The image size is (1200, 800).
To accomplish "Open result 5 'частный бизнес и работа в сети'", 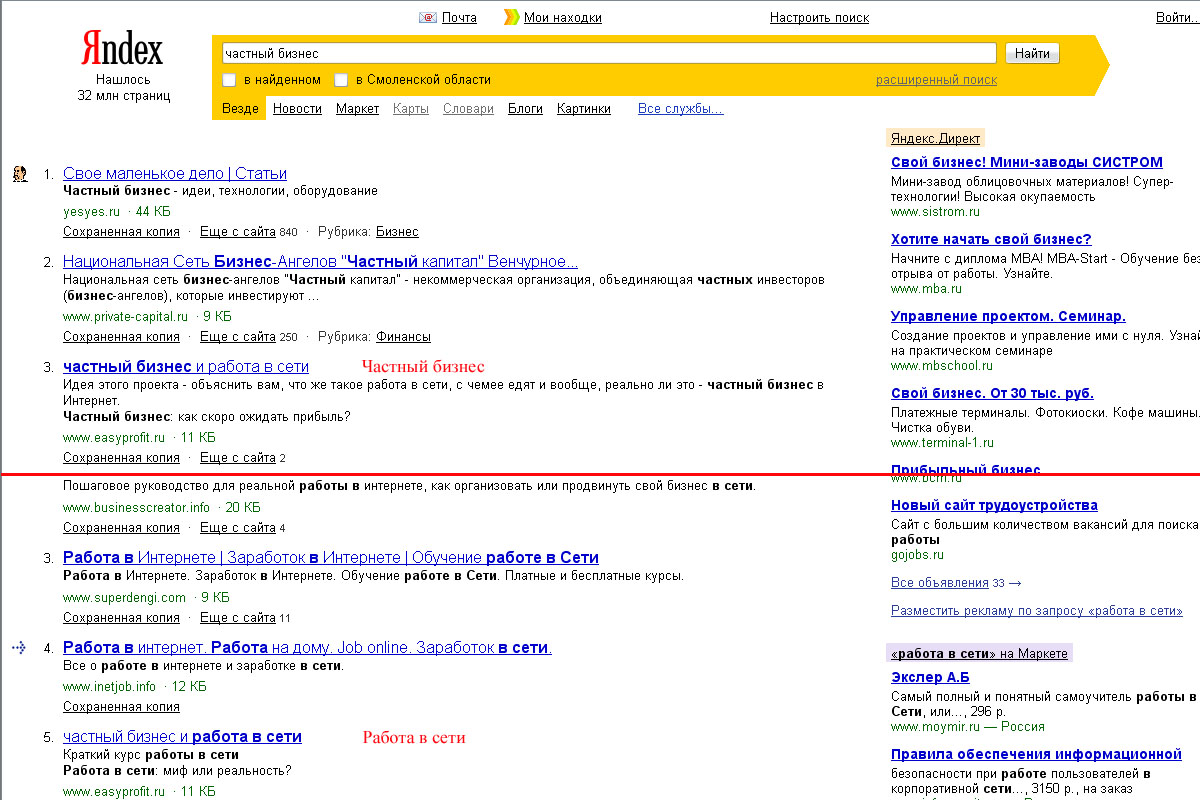I will 182,736.
